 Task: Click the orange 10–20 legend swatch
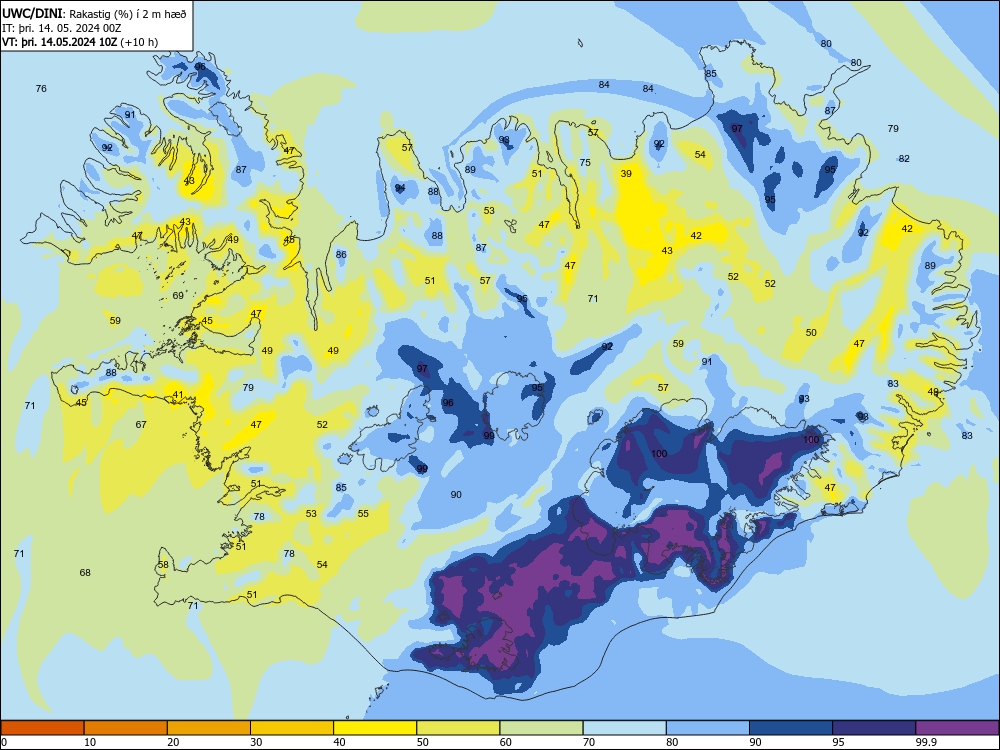126,728
